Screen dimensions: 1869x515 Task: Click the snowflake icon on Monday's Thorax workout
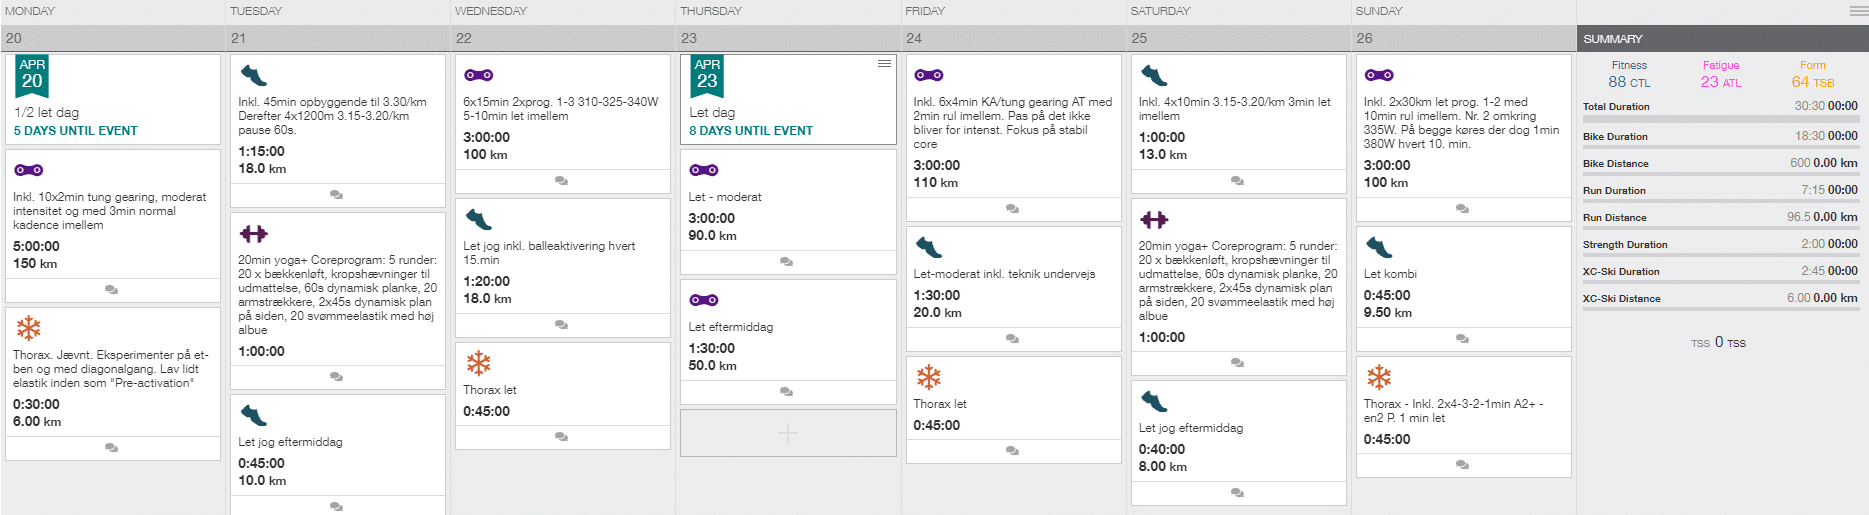coord(28,328)
